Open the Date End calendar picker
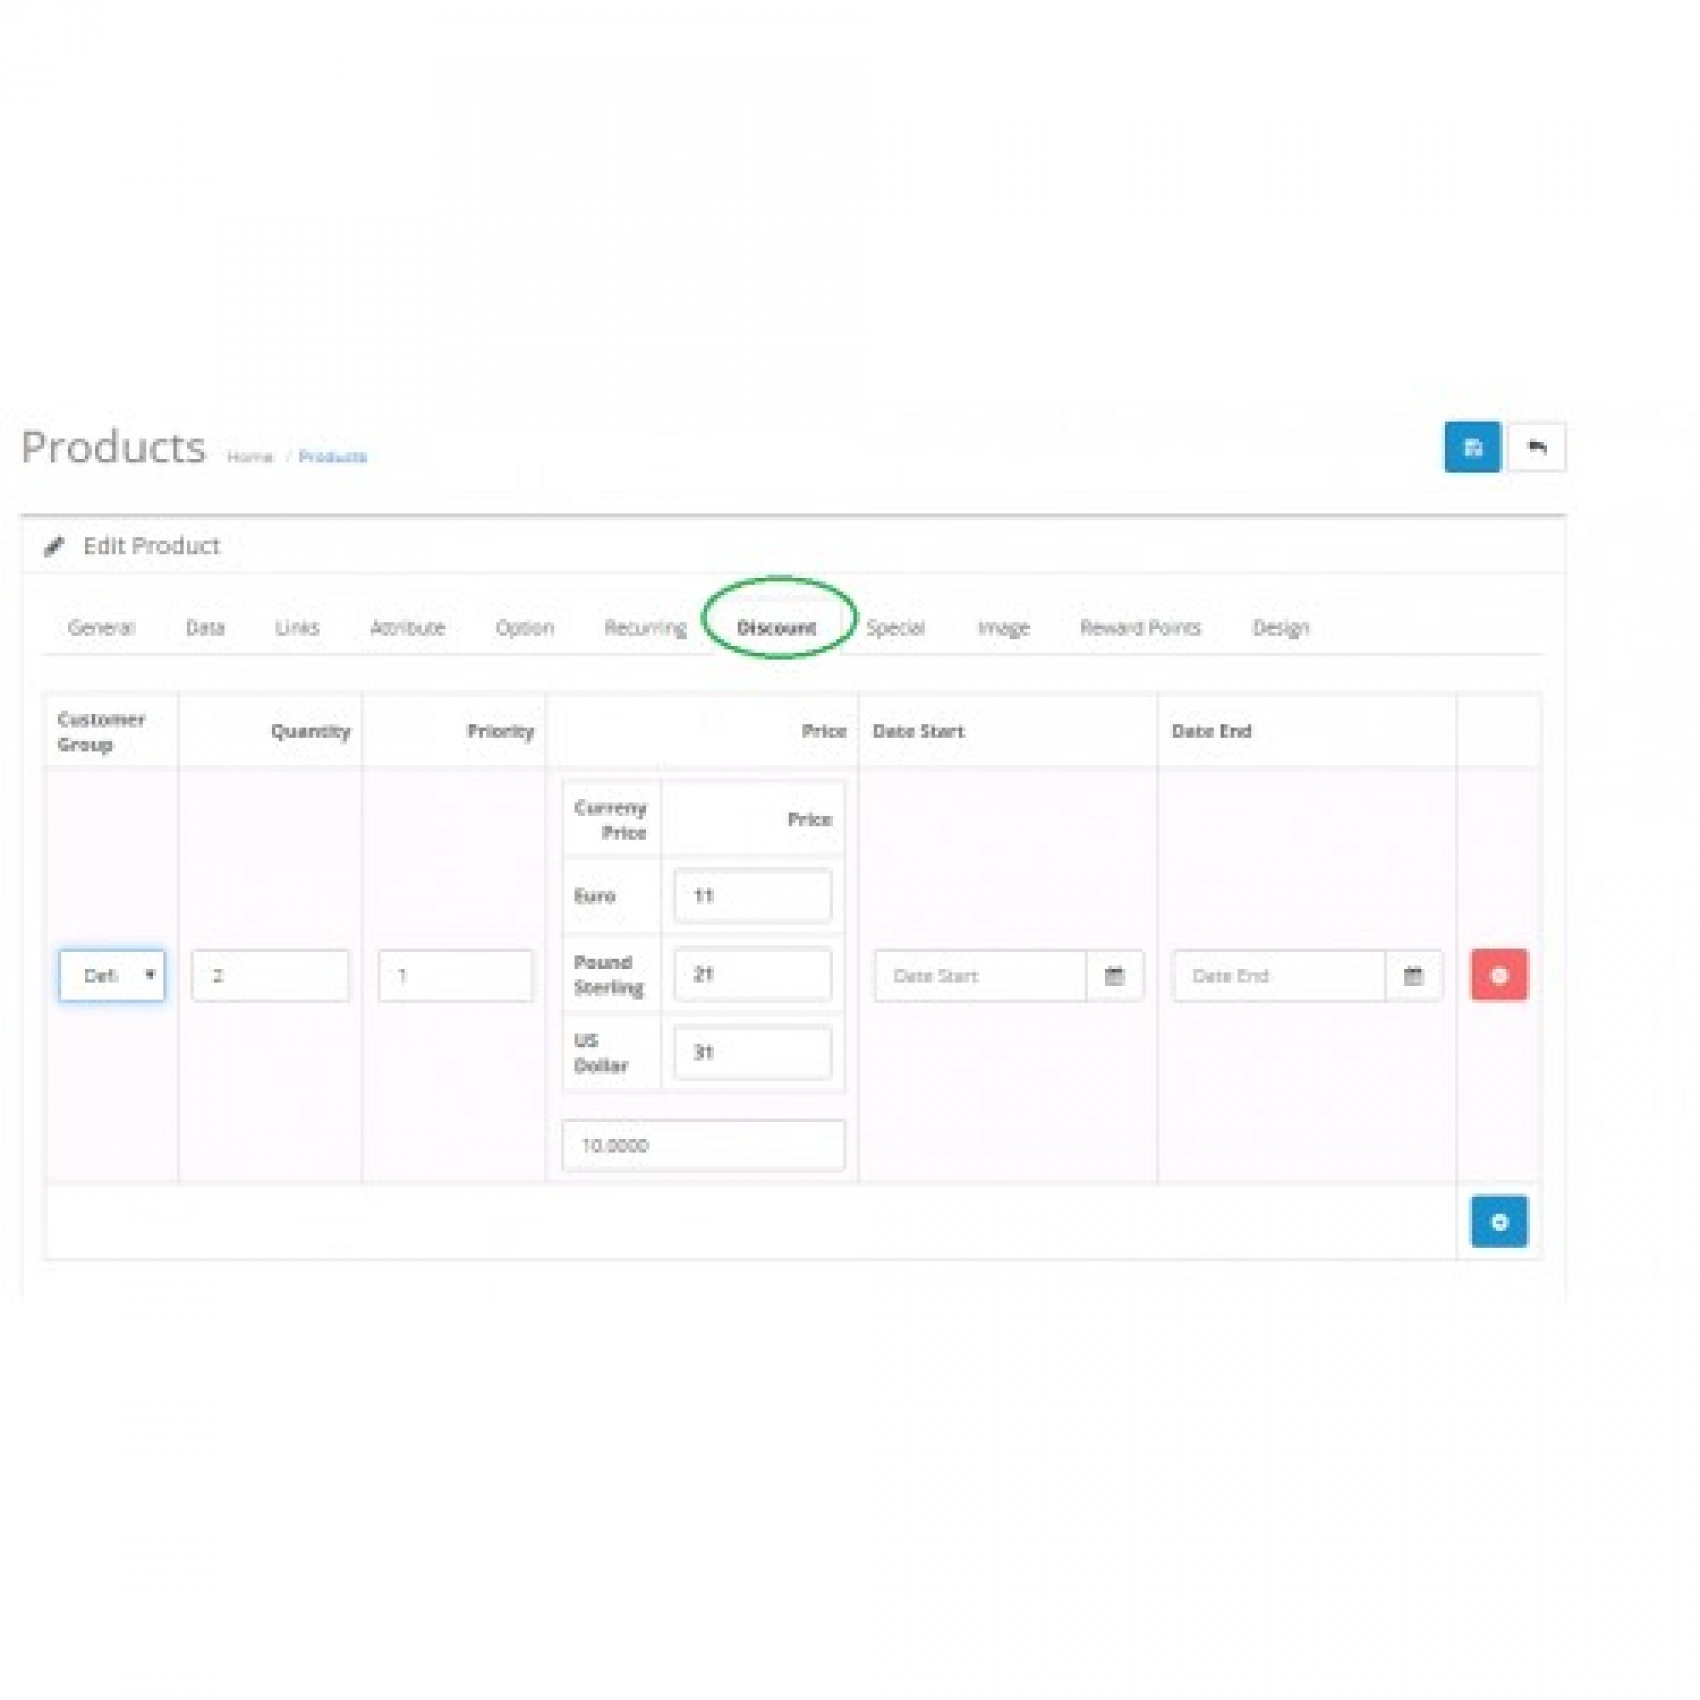 [1412, 976]
